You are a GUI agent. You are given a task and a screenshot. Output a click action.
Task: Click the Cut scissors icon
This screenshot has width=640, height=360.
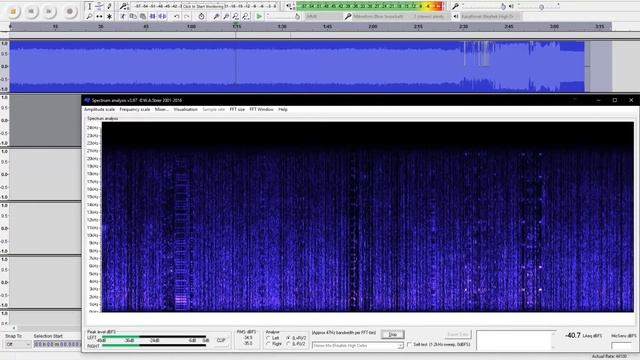[123, 16]
